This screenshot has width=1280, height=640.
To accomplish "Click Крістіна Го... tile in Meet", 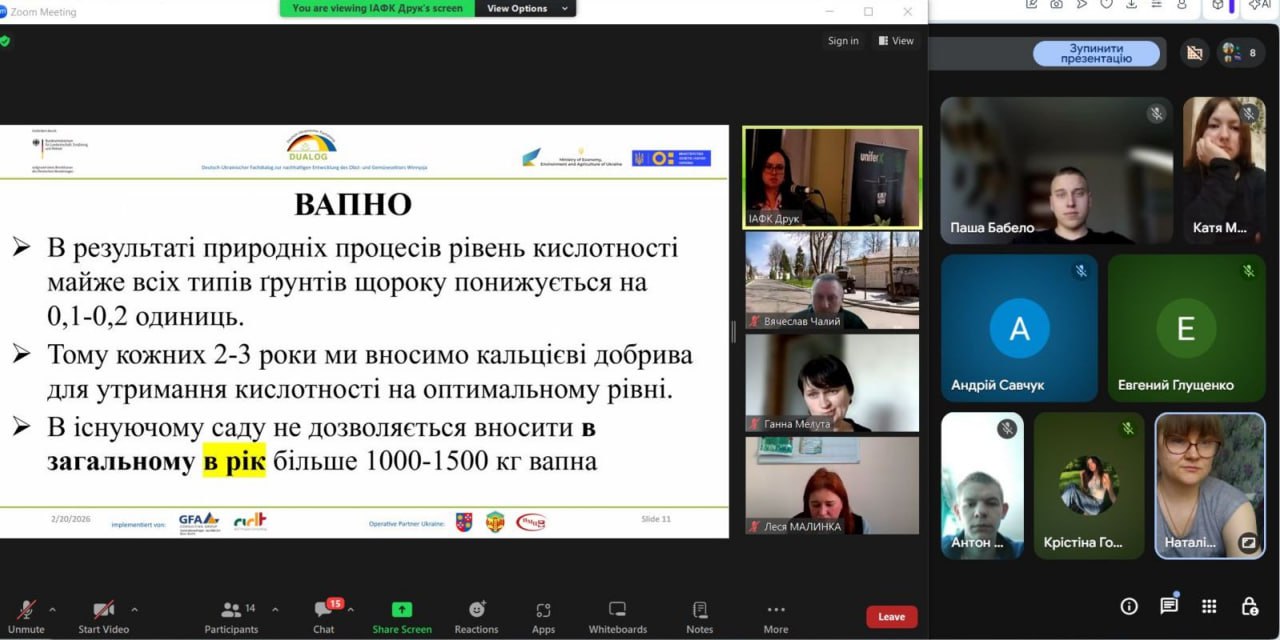I will coord(1089,485).
